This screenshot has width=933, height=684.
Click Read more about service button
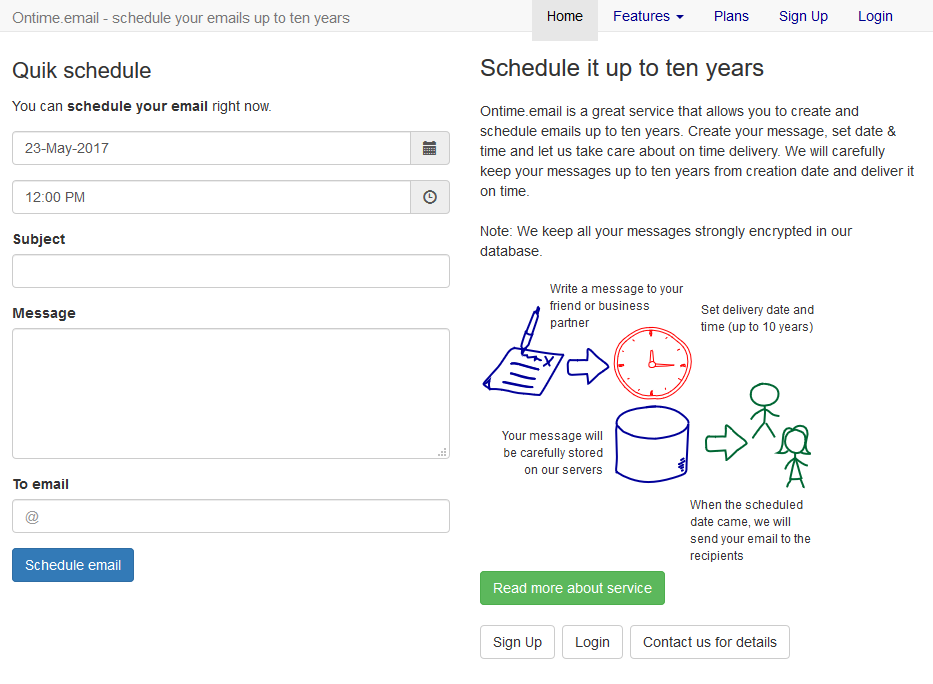point(572,588)
